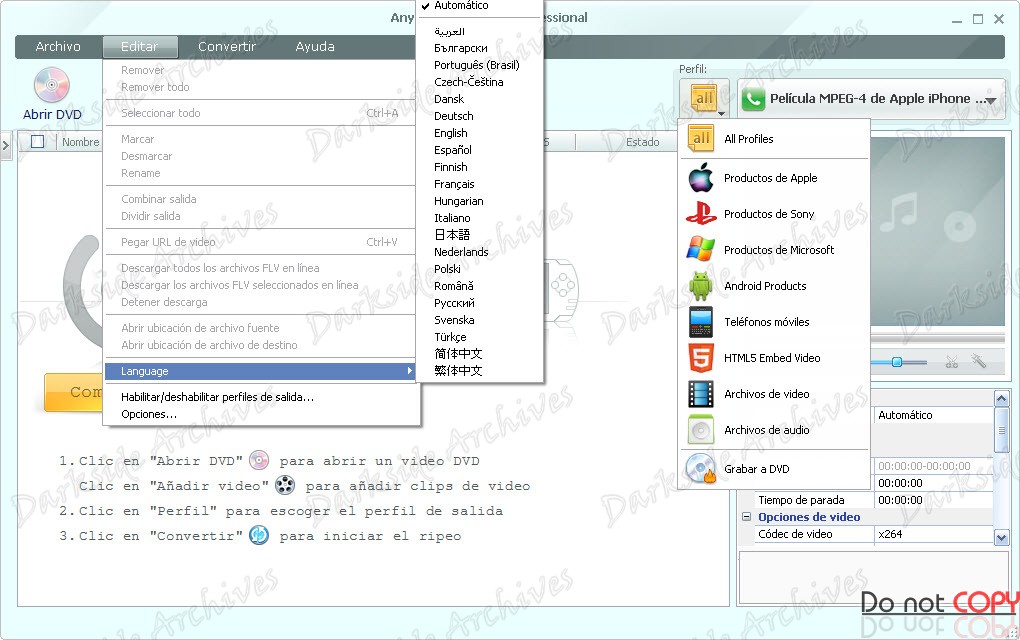The image size is (1020, 640).
Task: Switch language to Deutsch
Action: coord(453,116)
